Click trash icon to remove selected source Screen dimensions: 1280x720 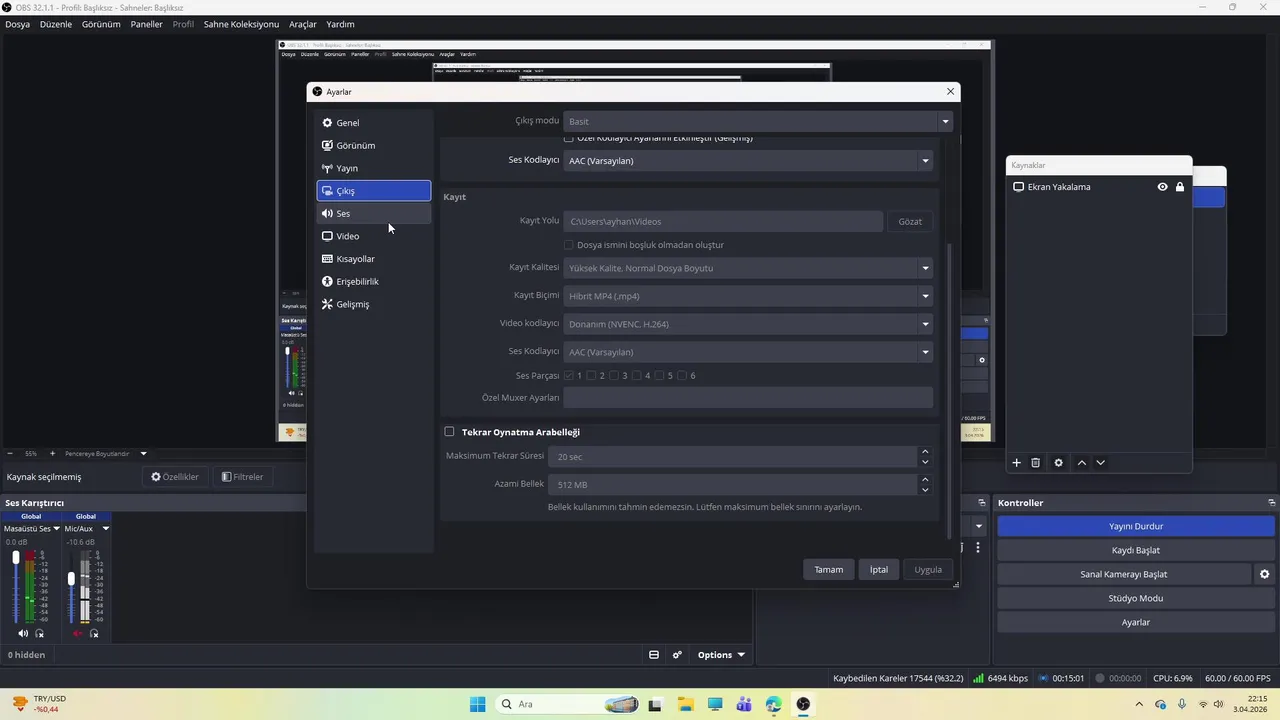click(1036, 463)
